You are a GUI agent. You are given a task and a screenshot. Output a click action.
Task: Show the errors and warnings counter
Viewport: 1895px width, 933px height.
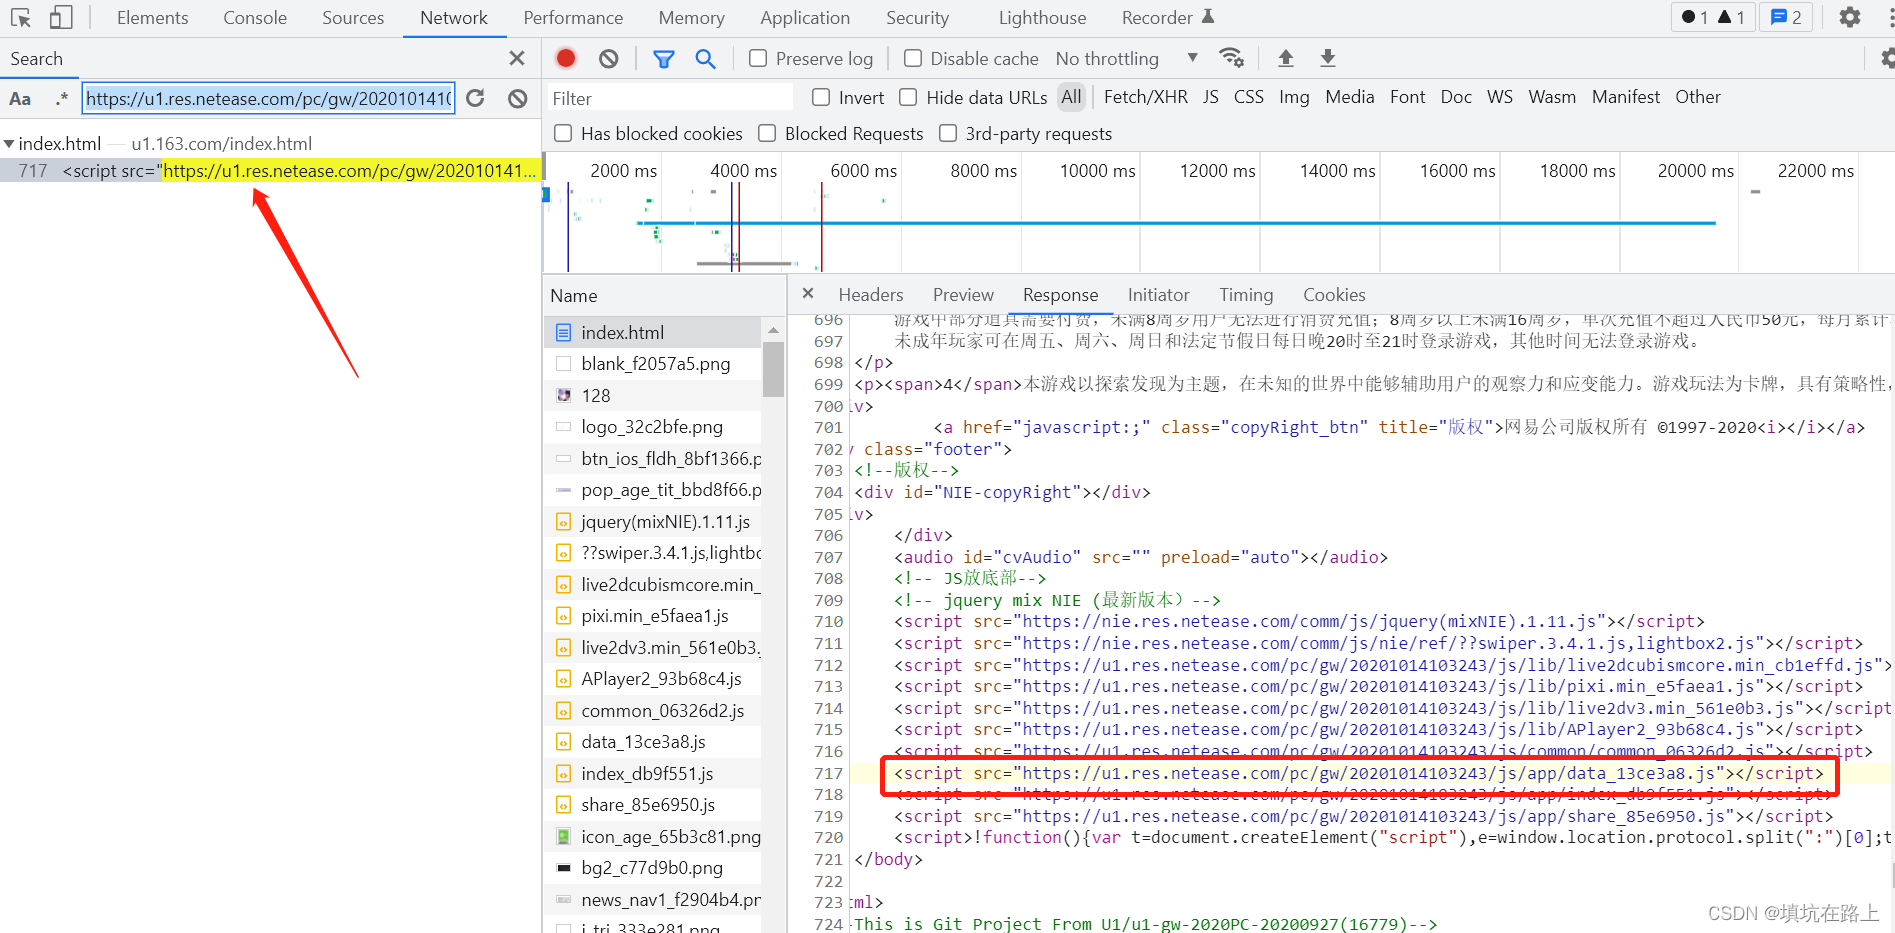pyautogui.click(x=1712, y=17)
